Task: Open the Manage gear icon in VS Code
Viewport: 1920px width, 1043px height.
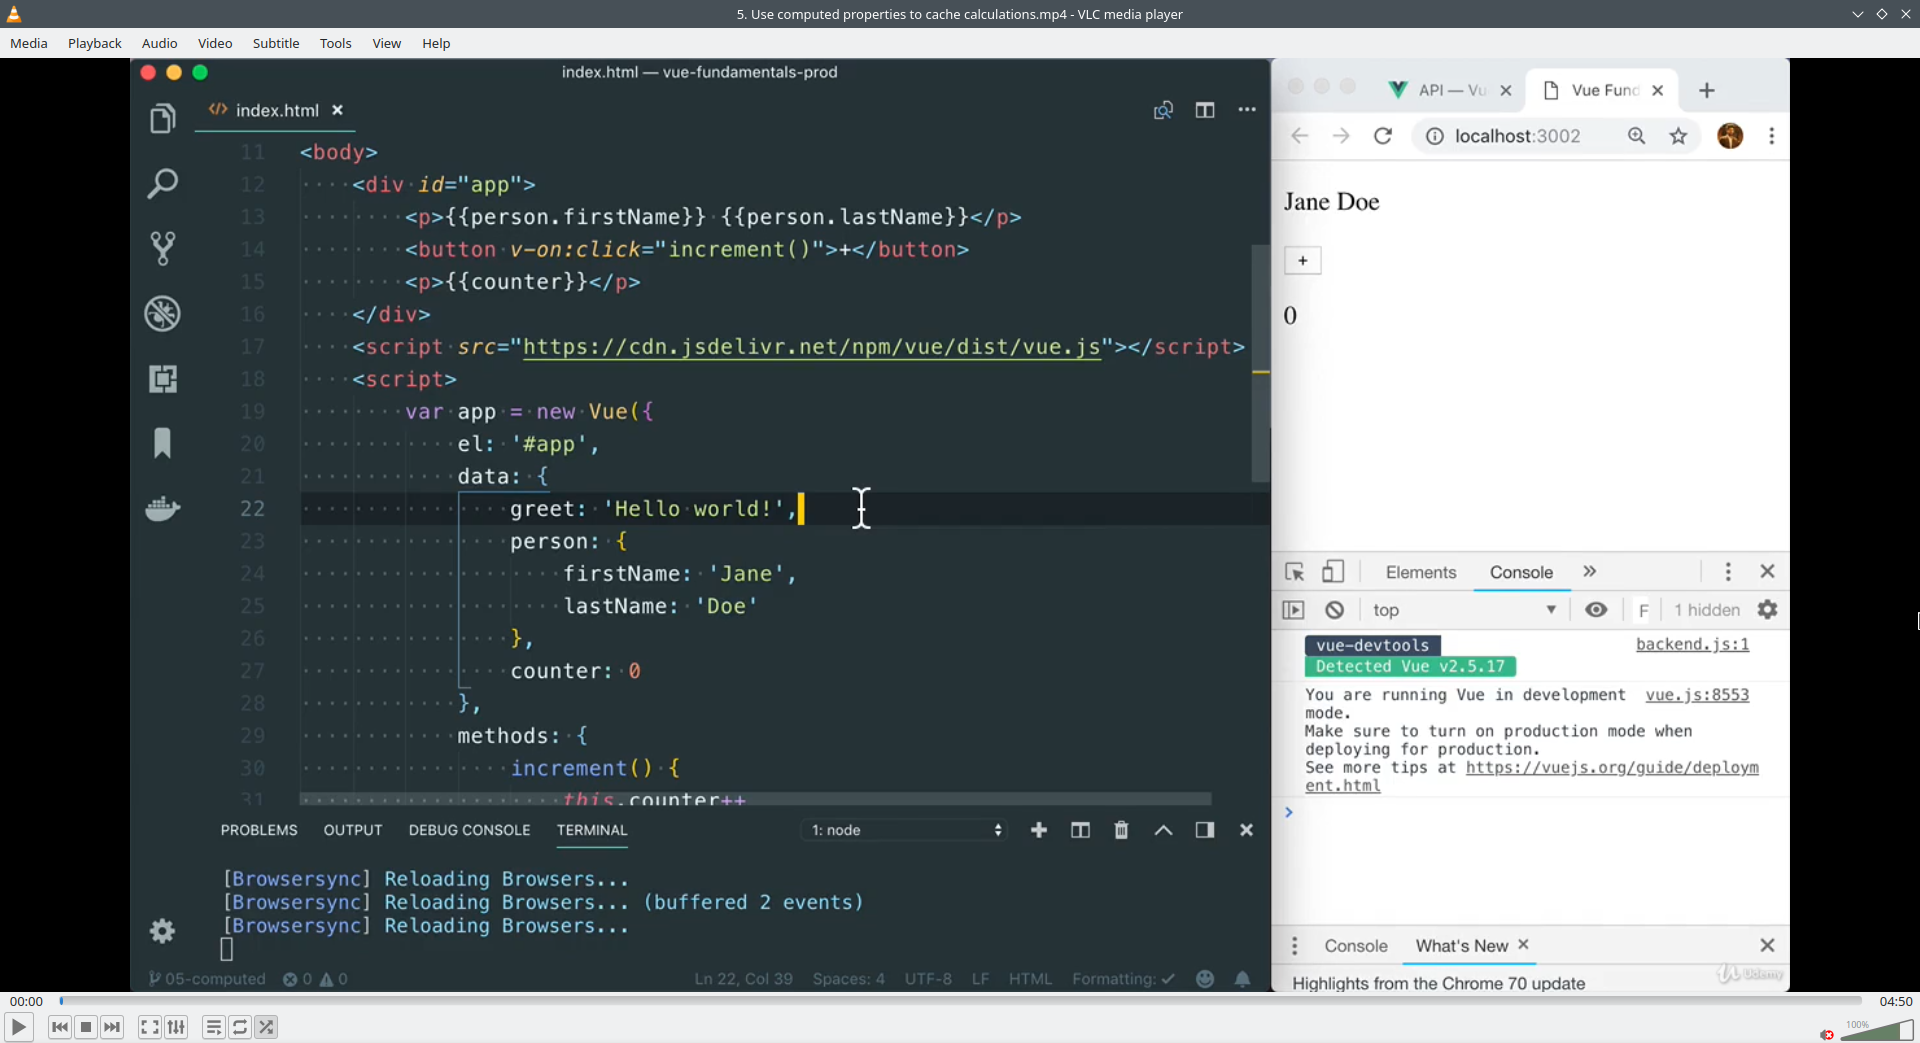Action: pos(162,931)
